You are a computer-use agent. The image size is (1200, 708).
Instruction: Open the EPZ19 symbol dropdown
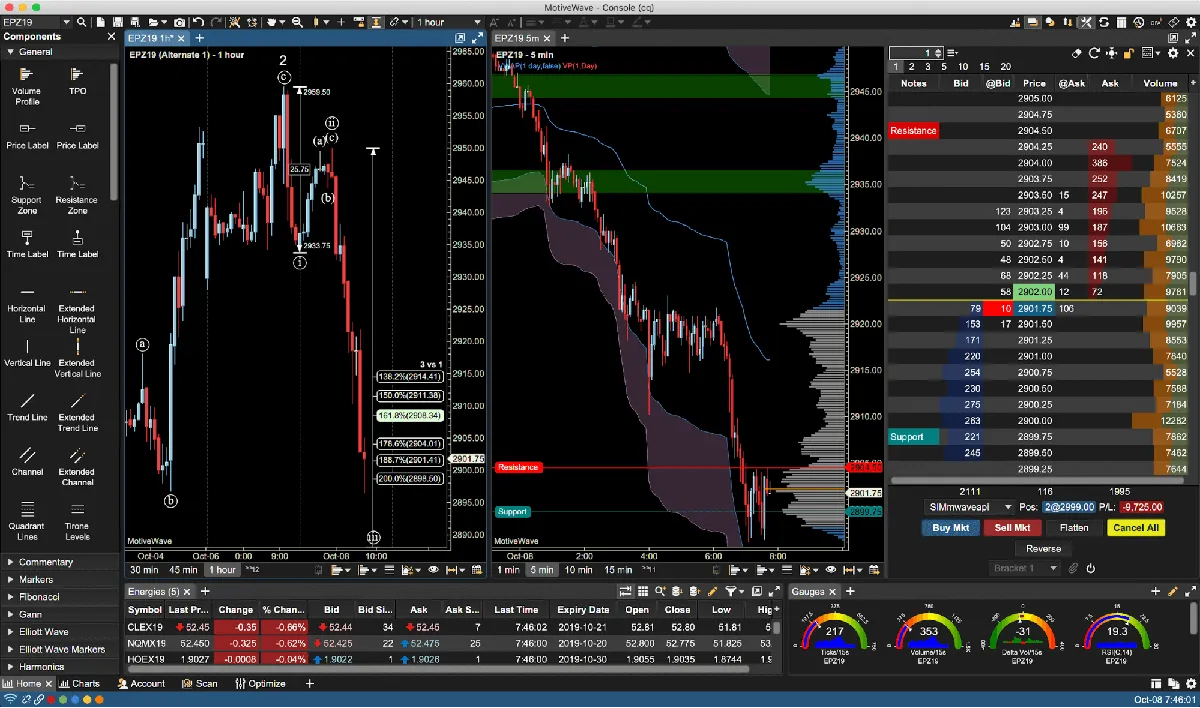coord(66,22)
